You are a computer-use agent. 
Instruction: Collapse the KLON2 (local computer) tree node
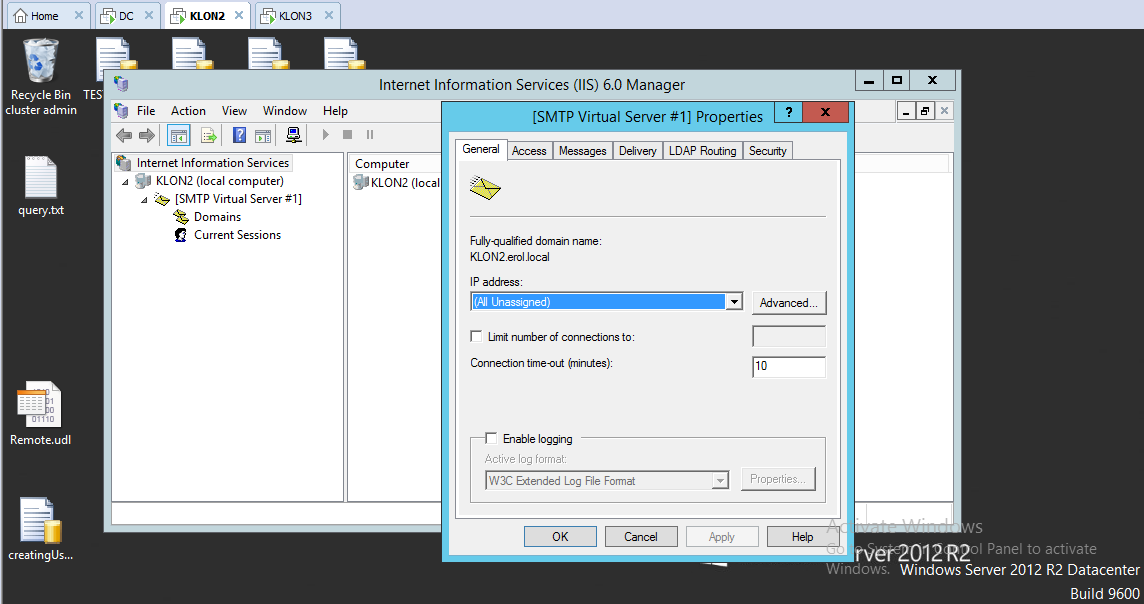(x=125, y=182)
